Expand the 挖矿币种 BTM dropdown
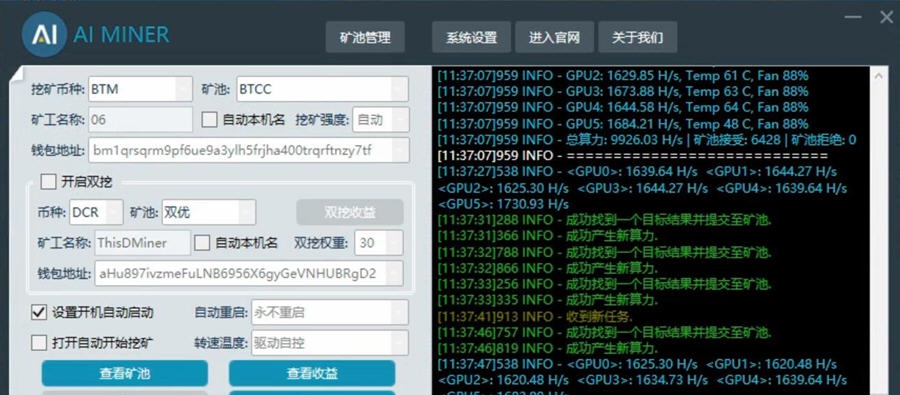The width and height of the screenshot is (900, 395). pyautogui.click(x=141, y=89)
